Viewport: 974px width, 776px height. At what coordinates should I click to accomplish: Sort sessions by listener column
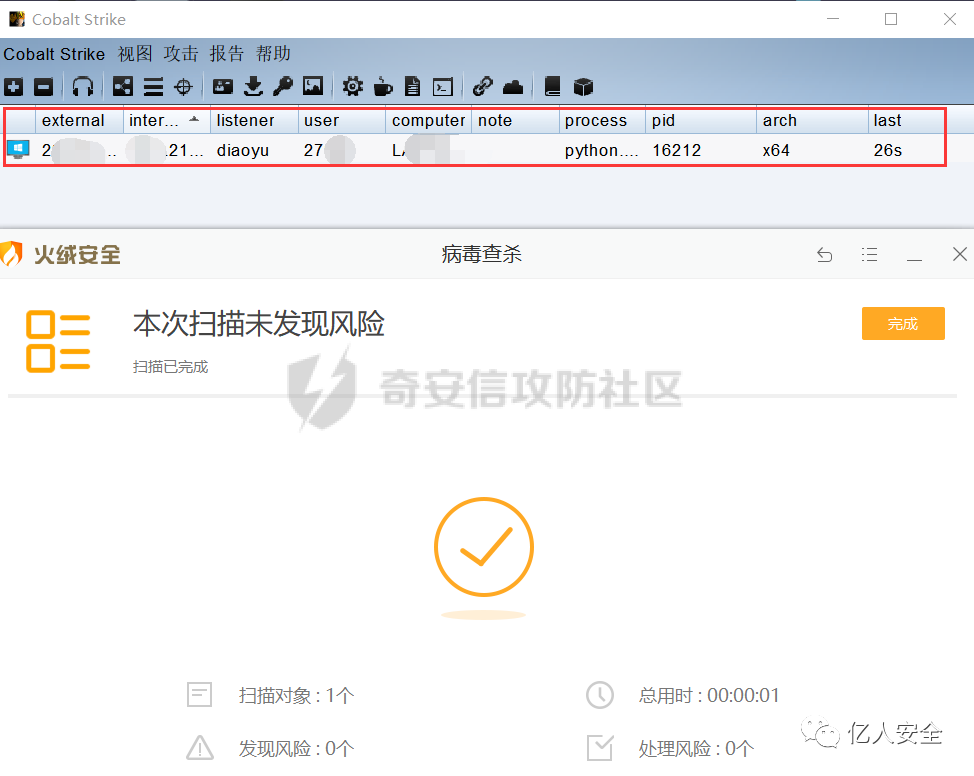254,121
